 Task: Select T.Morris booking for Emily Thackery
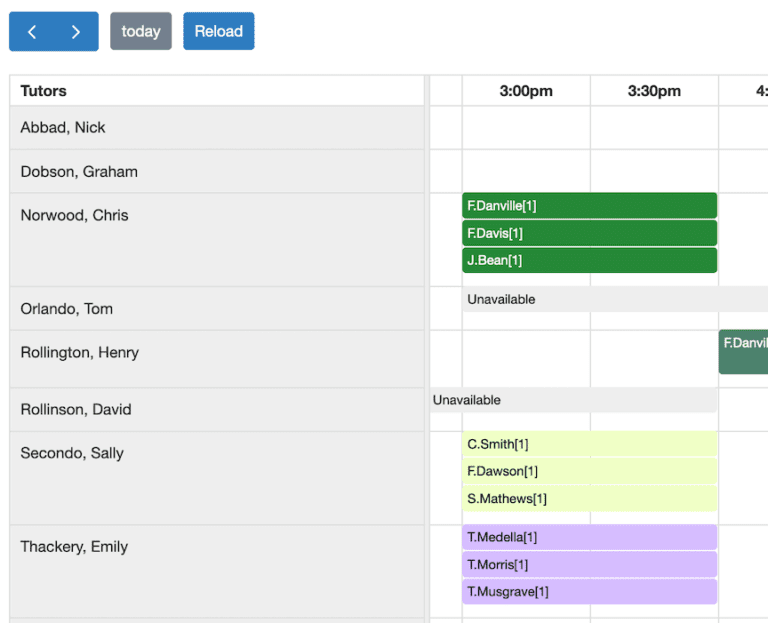(589, 565)
